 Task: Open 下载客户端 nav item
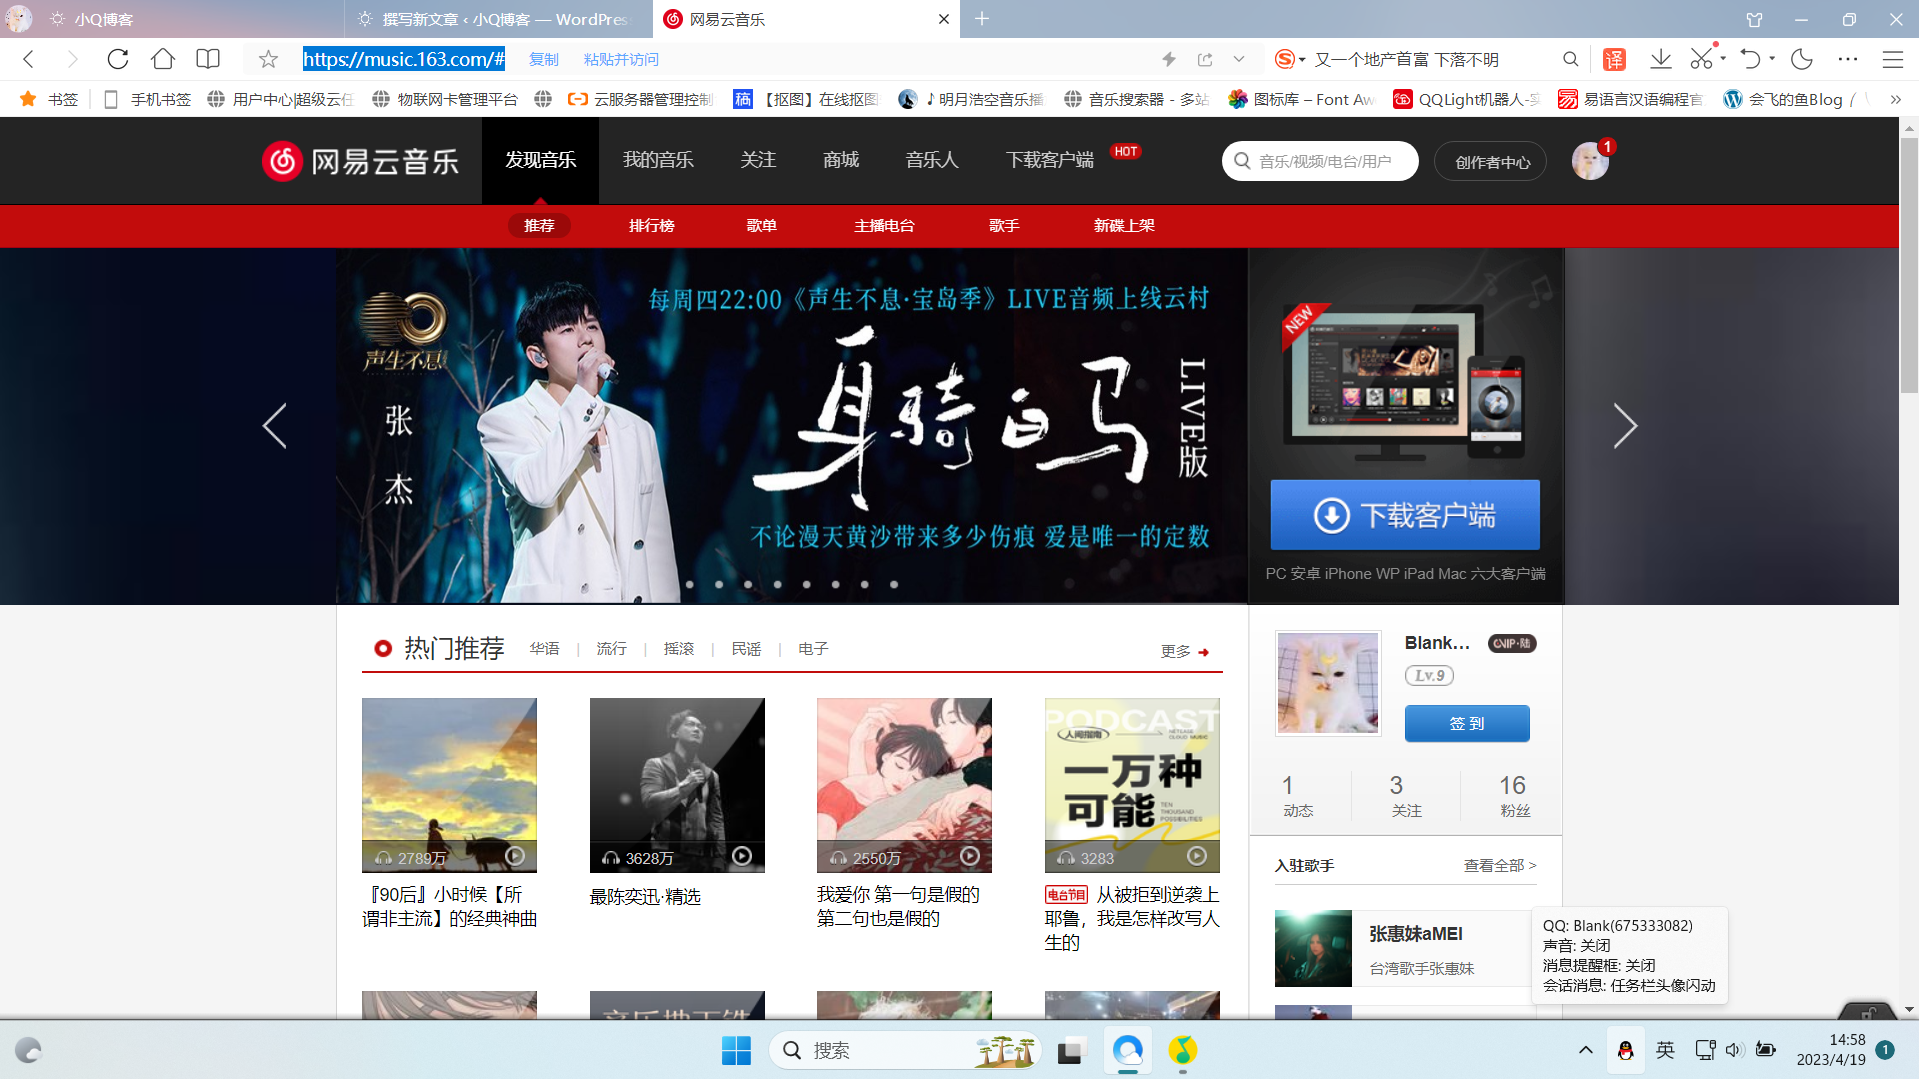(x=1049, y=160)
